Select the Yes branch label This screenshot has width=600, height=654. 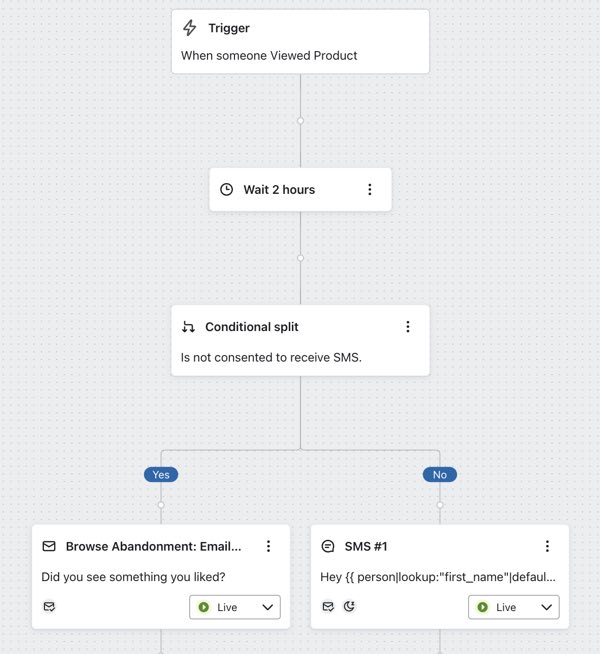pyautogui.click(x=161, y=475)
